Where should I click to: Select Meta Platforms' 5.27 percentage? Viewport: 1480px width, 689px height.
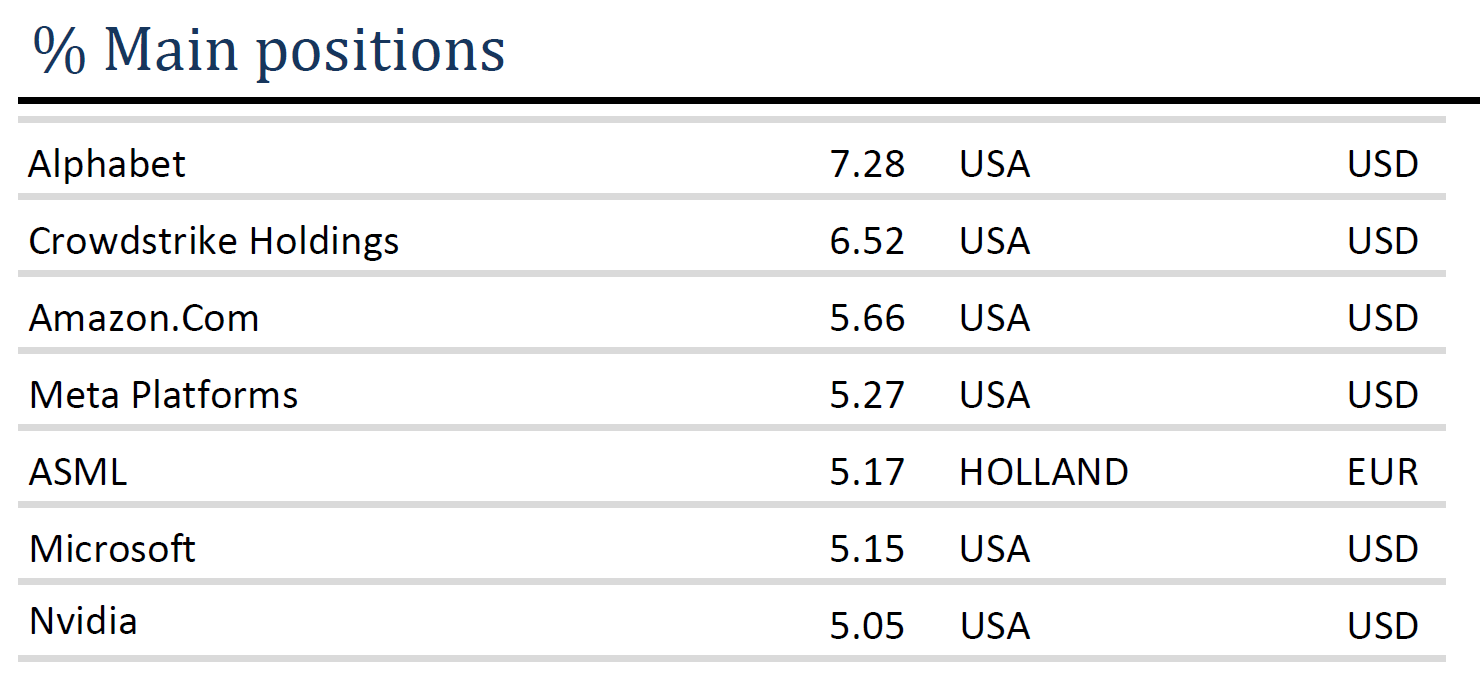pyautogui.click(x=867, y=395)
